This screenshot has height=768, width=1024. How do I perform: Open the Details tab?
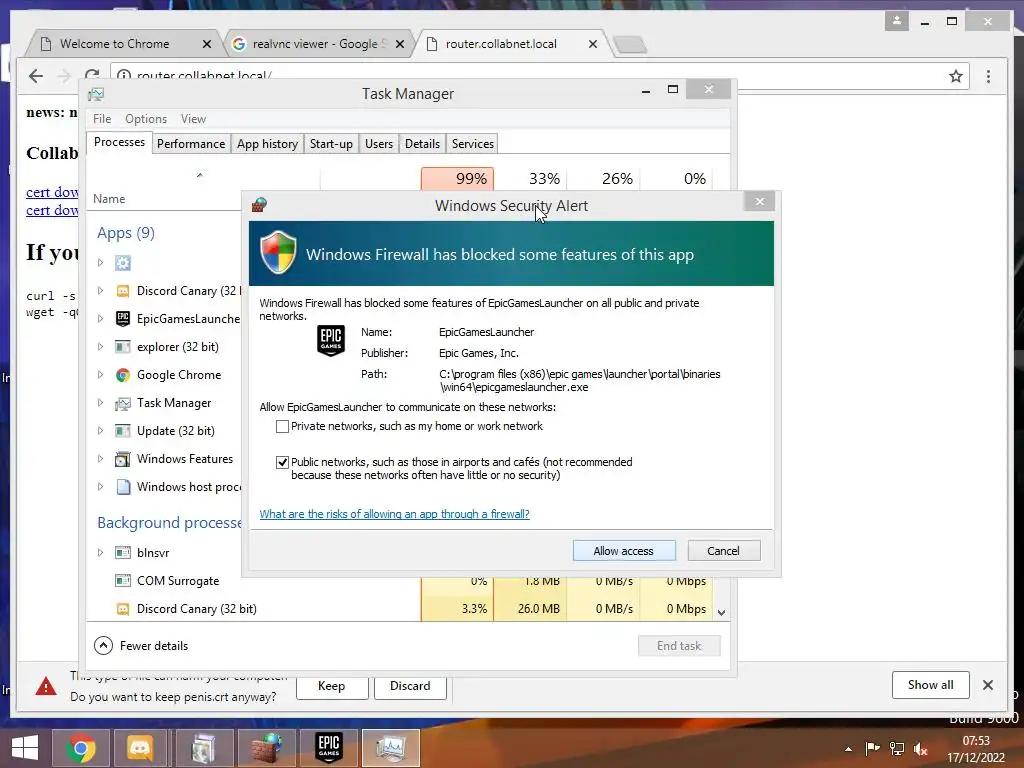click(422, 144)
